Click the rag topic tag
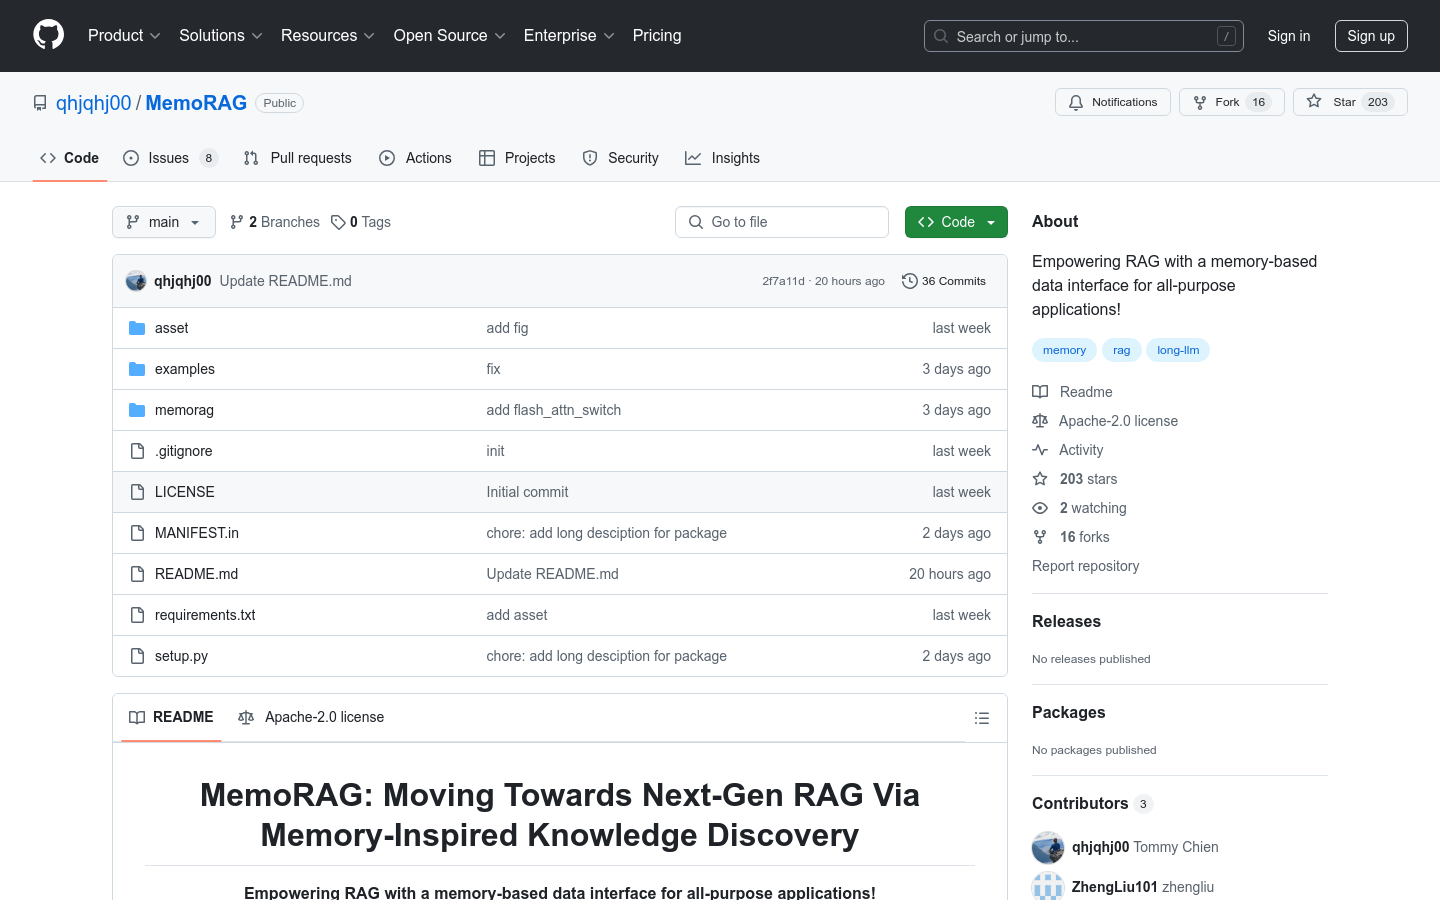The image size is (1440, 900). coord(1122,350)
